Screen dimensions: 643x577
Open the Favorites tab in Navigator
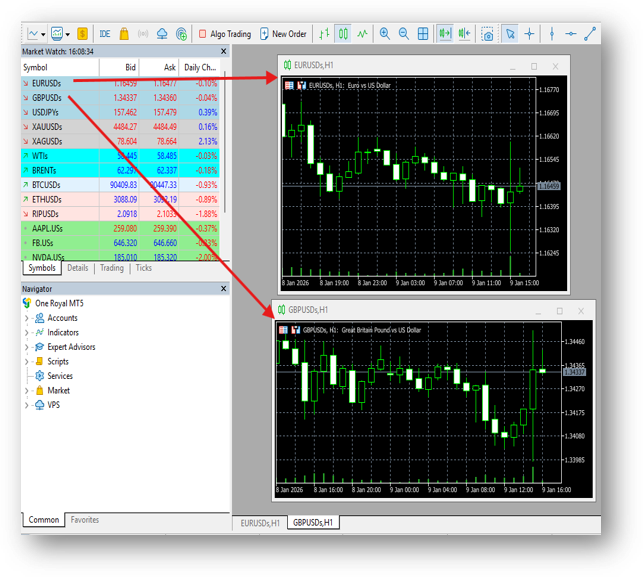pyautogui.click(x=85, y=520)
